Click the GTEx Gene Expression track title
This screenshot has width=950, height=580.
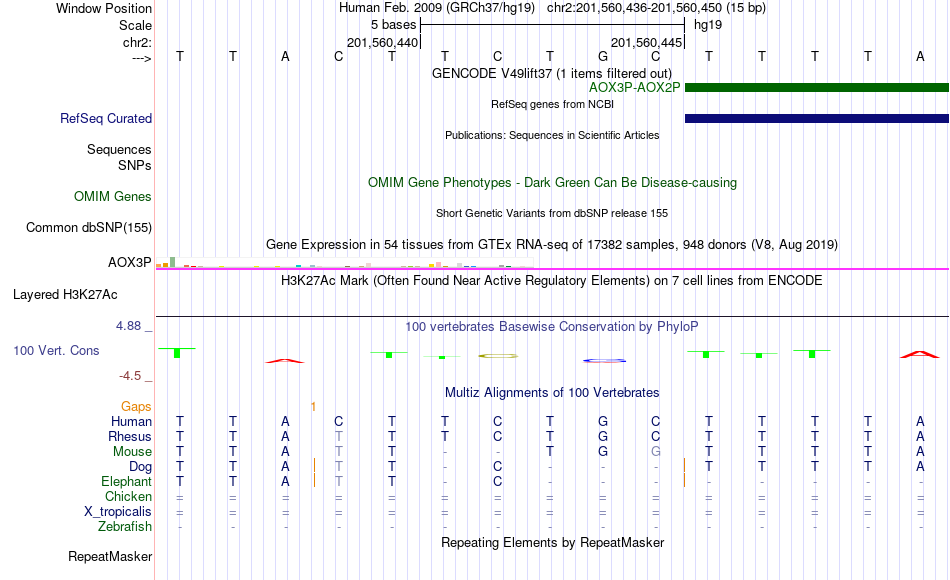(552, 245)
